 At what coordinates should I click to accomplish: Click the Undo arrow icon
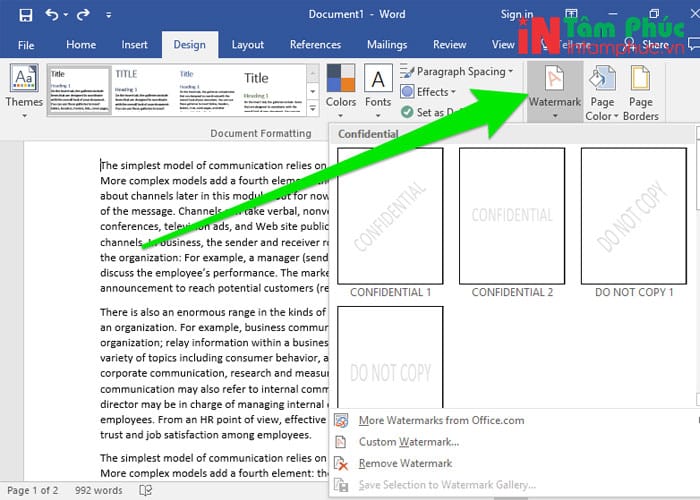point(53,15)
